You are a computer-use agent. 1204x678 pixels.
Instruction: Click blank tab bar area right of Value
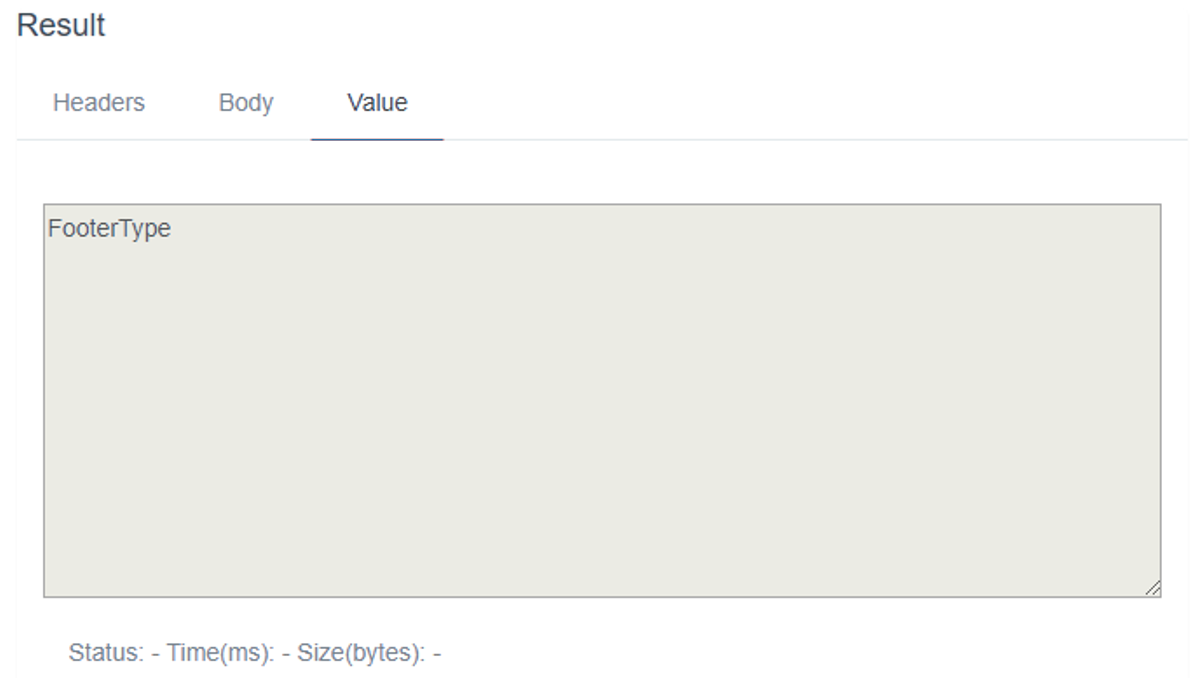tap(800, 103)
